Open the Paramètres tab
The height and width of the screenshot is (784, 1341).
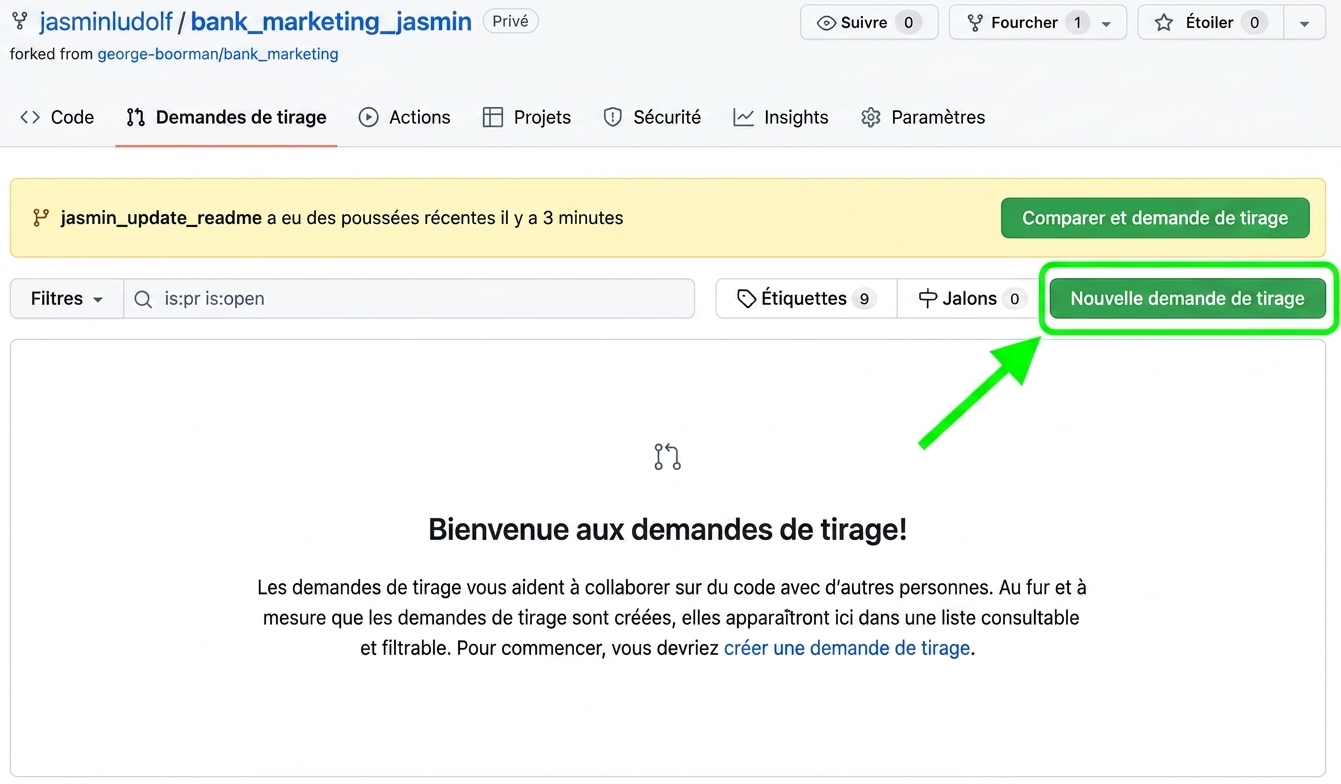[923, 117]
